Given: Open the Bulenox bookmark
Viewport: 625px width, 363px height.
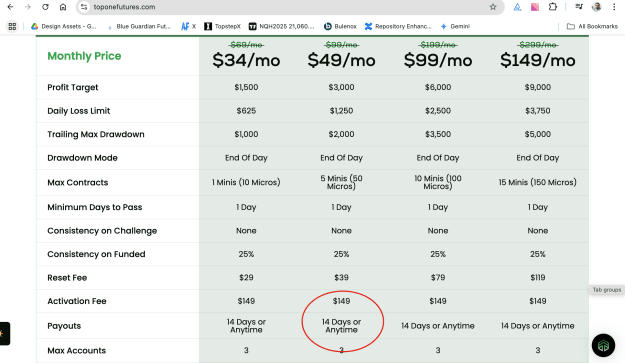Looking at the screenshot, I should coord(340,26).
